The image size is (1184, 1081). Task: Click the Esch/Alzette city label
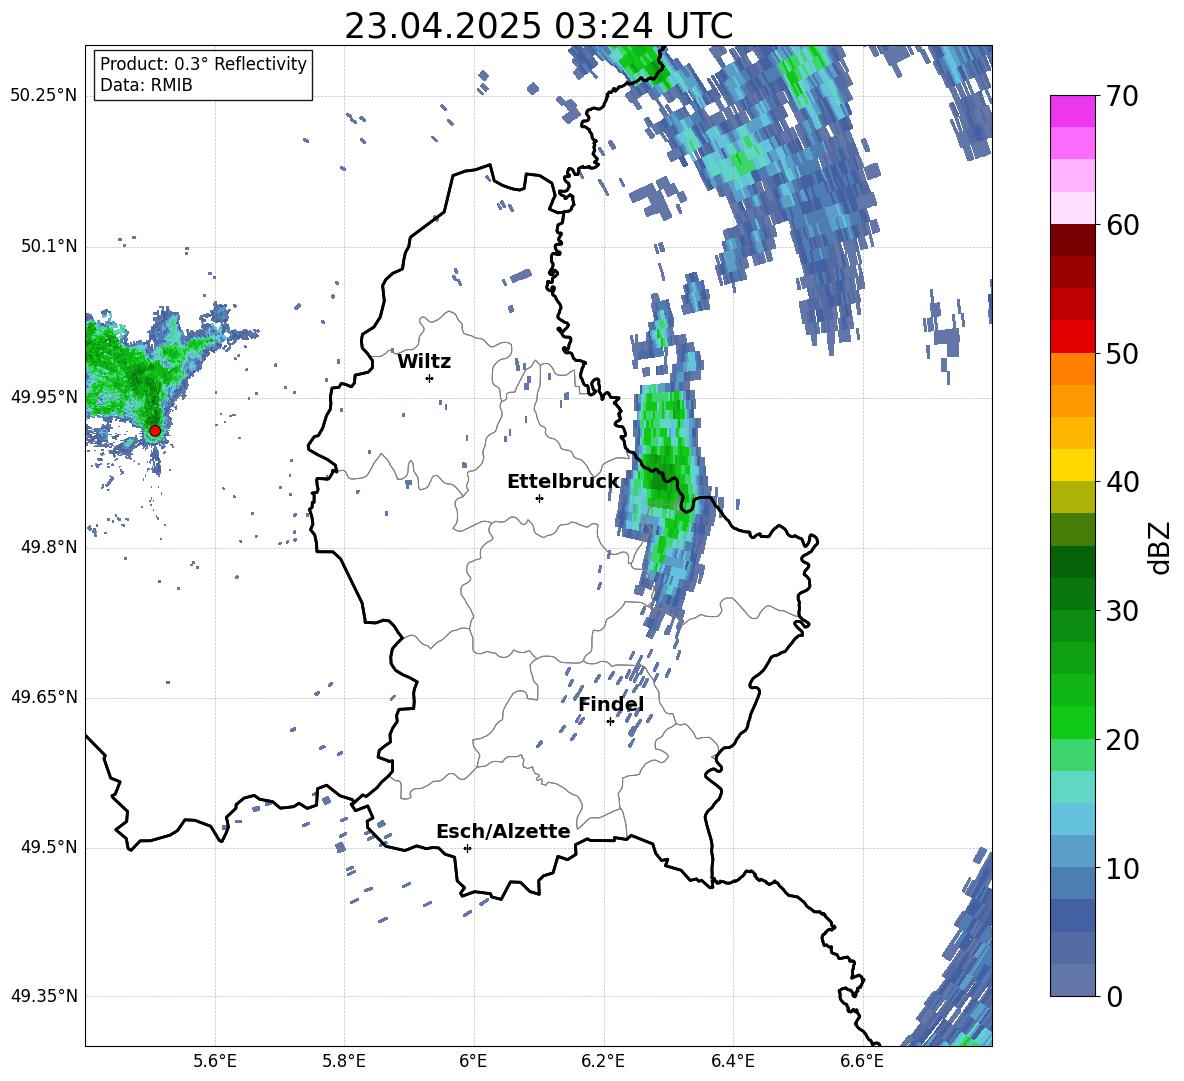503,831
